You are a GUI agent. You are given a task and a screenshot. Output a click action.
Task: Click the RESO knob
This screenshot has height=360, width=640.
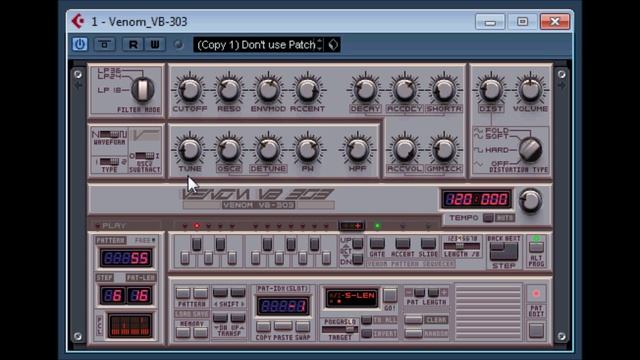[x=229, y=90]
